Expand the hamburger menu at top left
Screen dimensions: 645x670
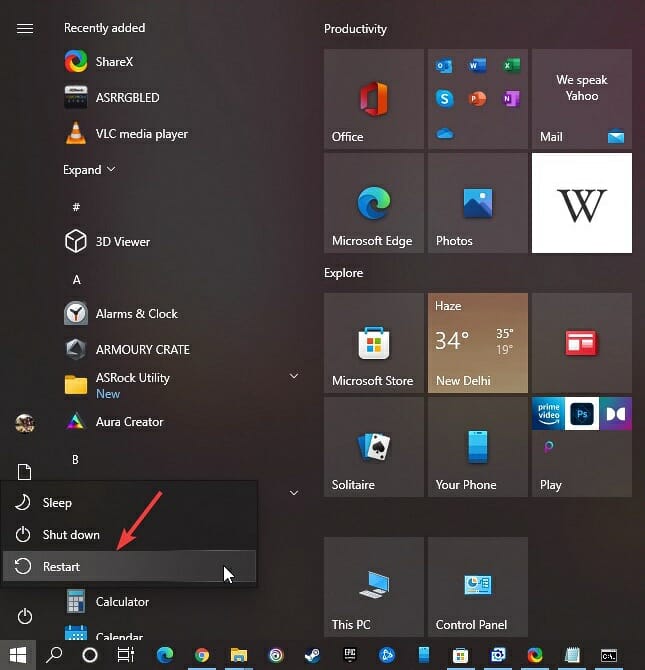pyautogui.click(x=25, y=29)
